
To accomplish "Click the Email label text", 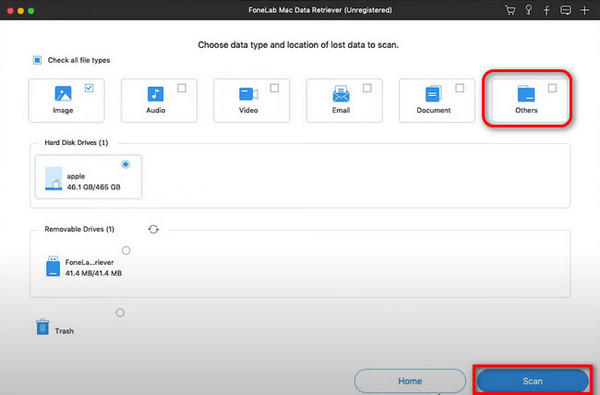I will pyautogui.click(x=341, y=110).
